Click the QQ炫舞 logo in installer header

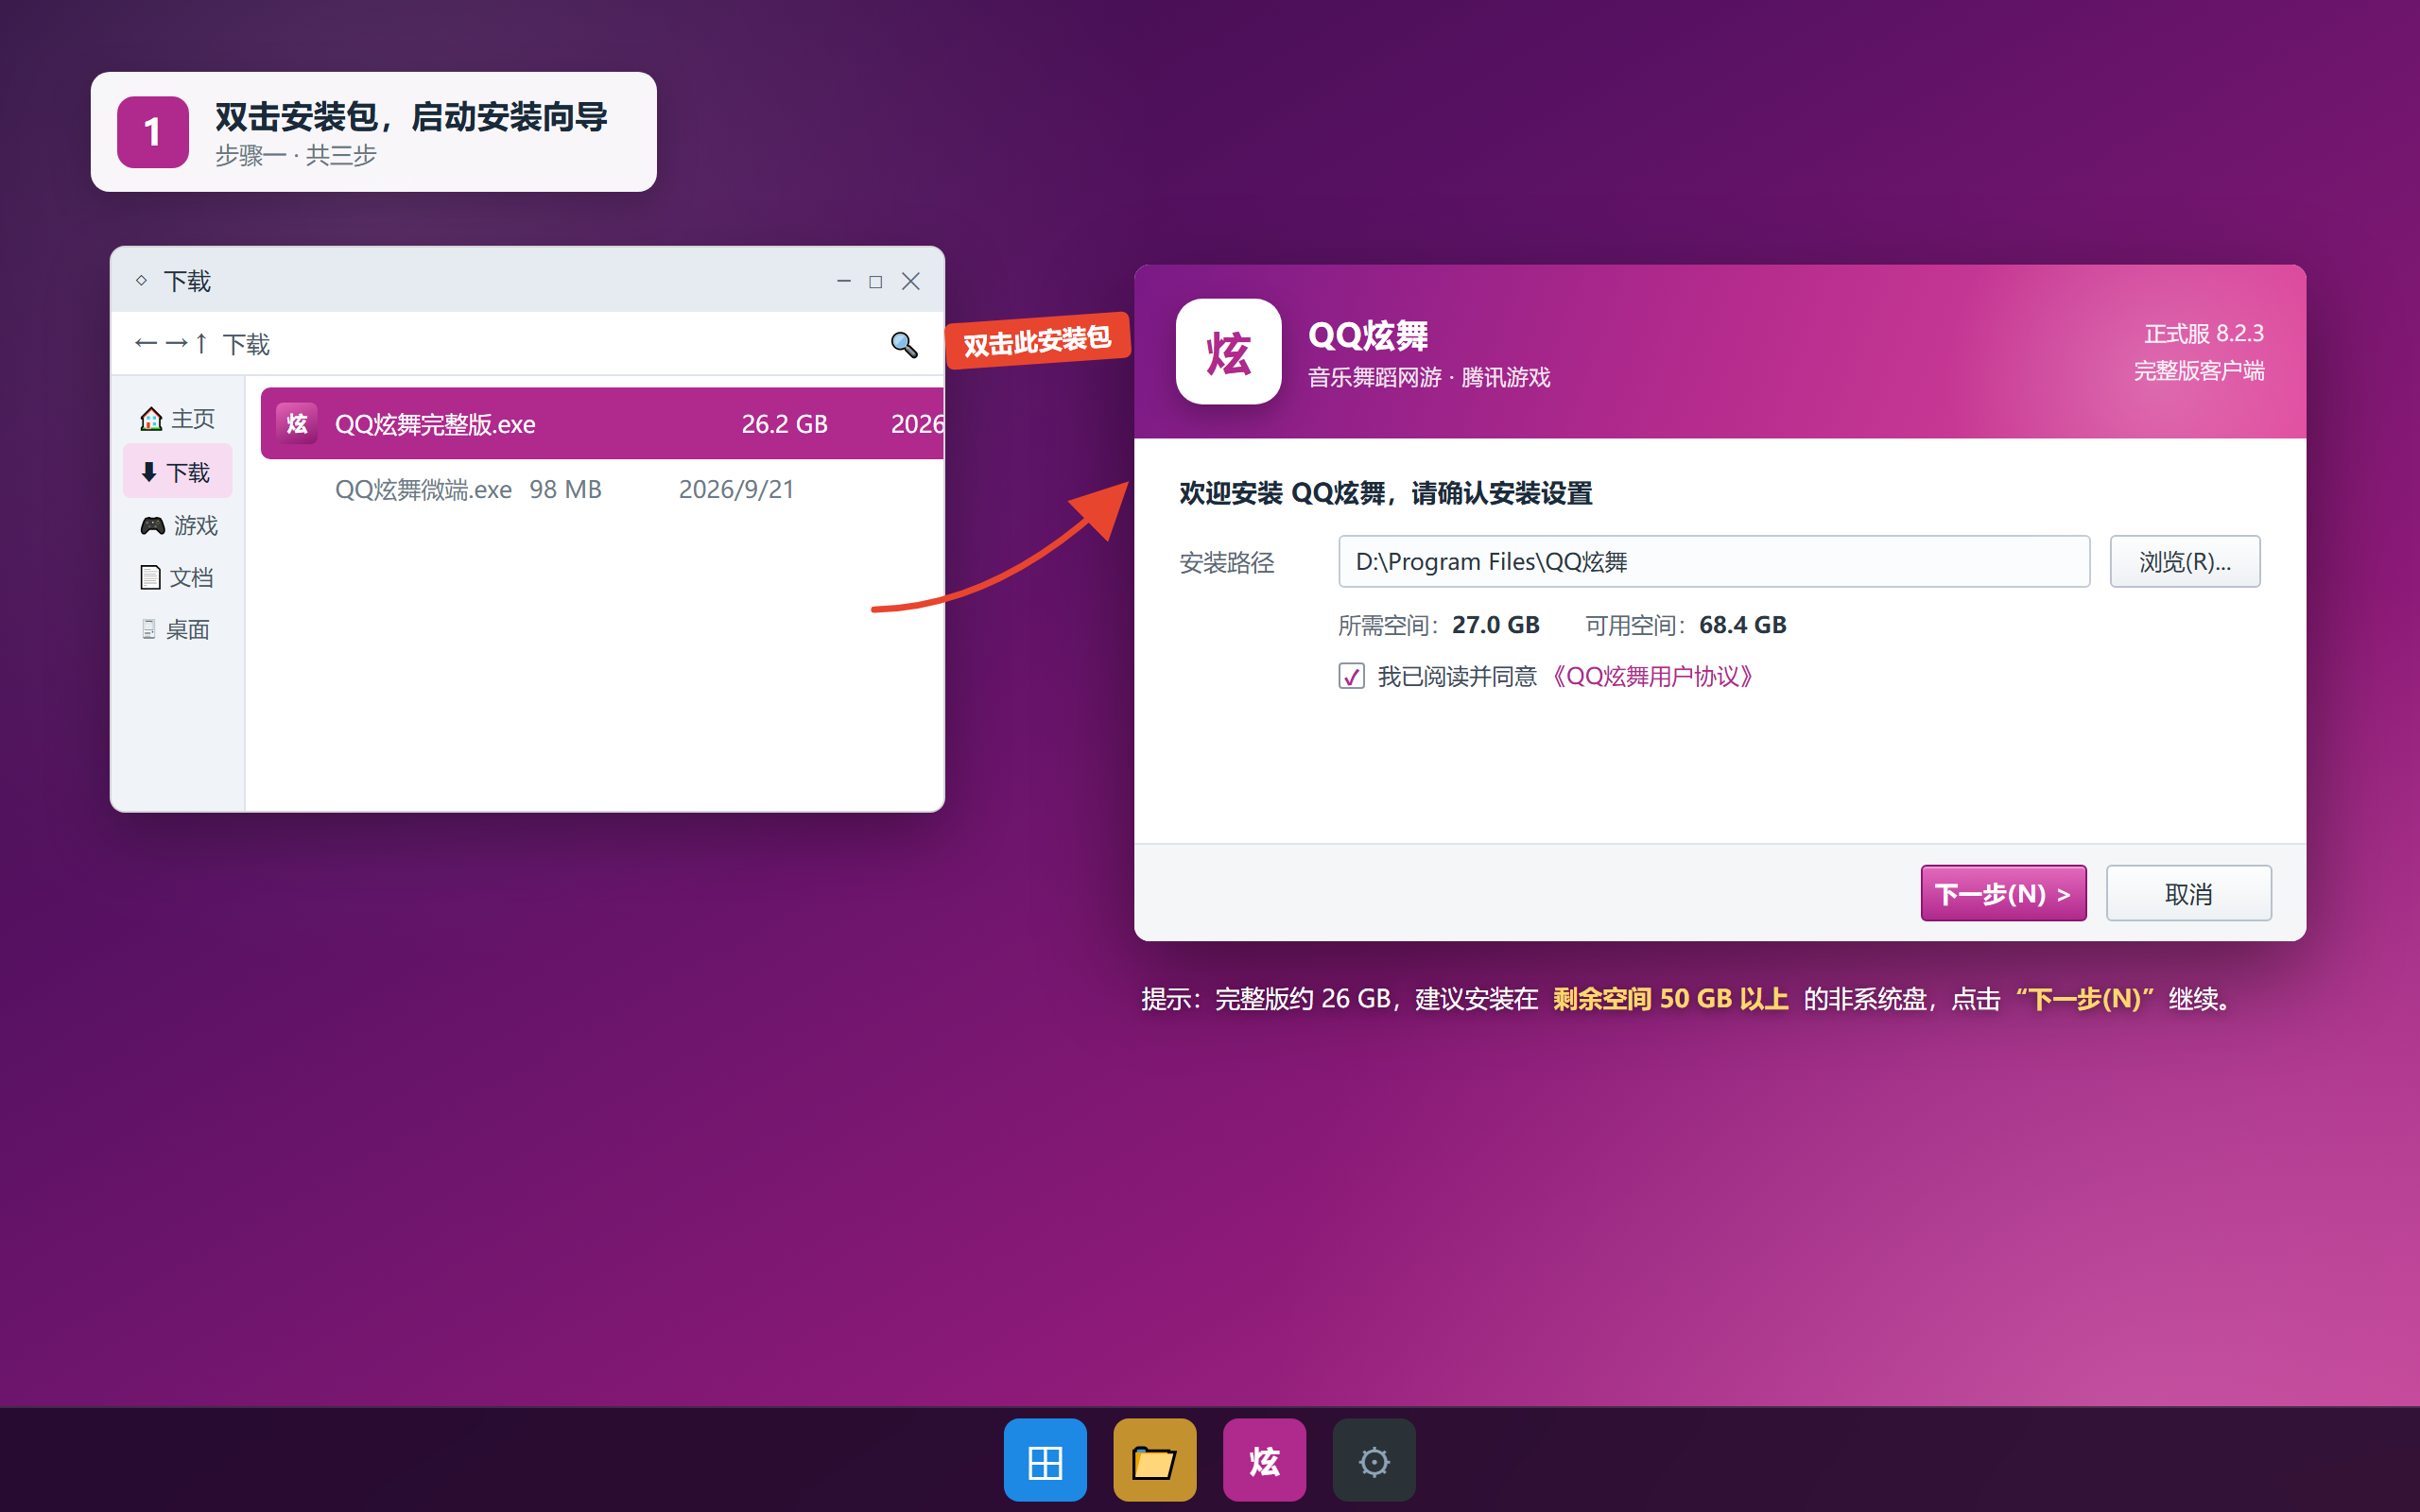click(x=1228, y=351)
